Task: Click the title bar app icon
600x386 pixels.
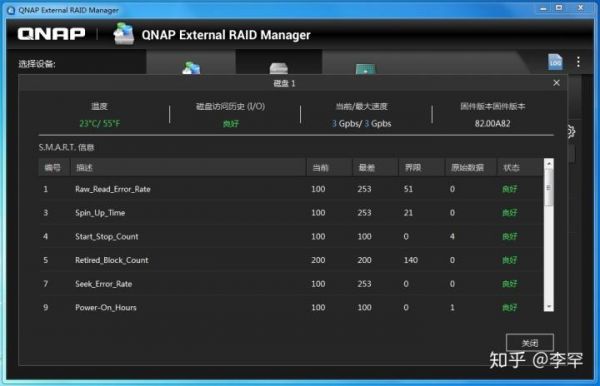Action: (x=11, y=10)
